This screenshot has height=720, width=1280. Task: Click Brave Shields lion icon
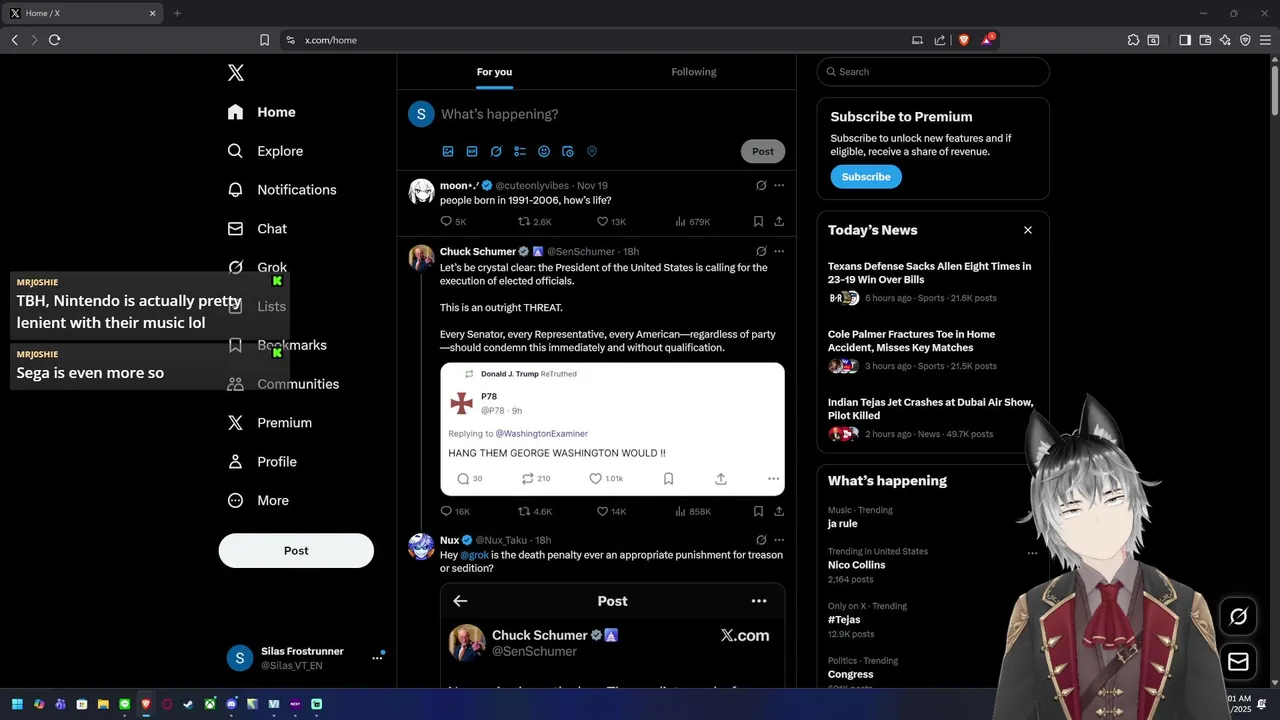click(x=964, y=40)
